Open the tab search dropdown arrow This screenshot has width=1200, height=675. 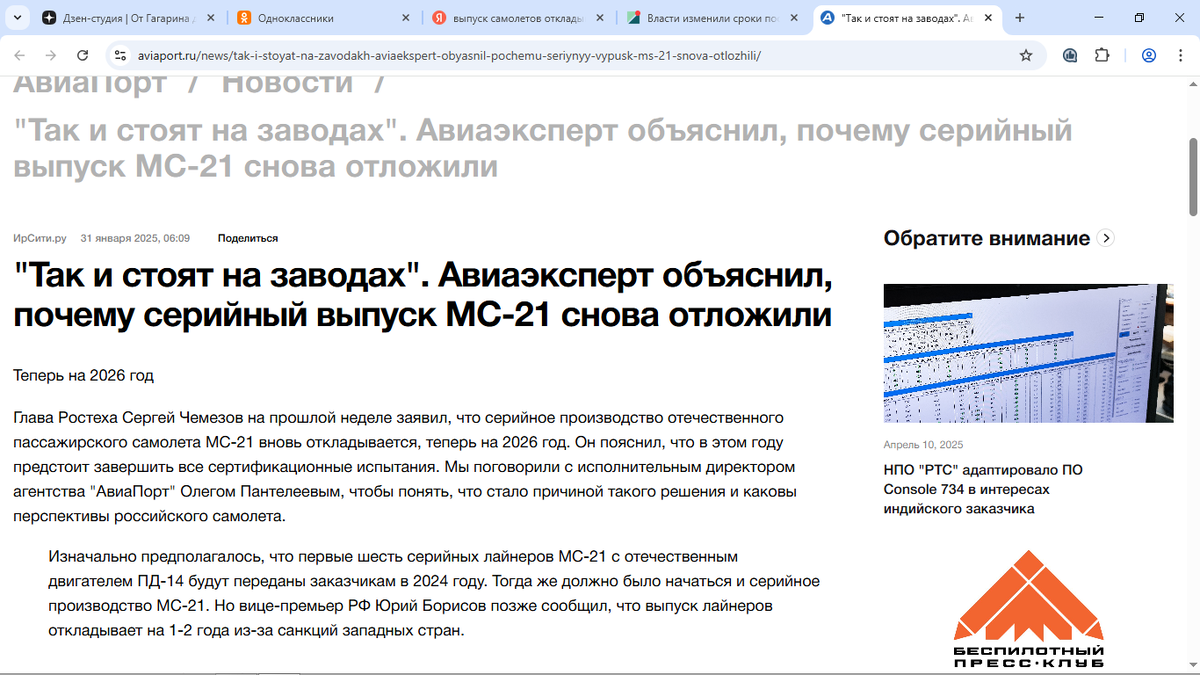[17, 18]
